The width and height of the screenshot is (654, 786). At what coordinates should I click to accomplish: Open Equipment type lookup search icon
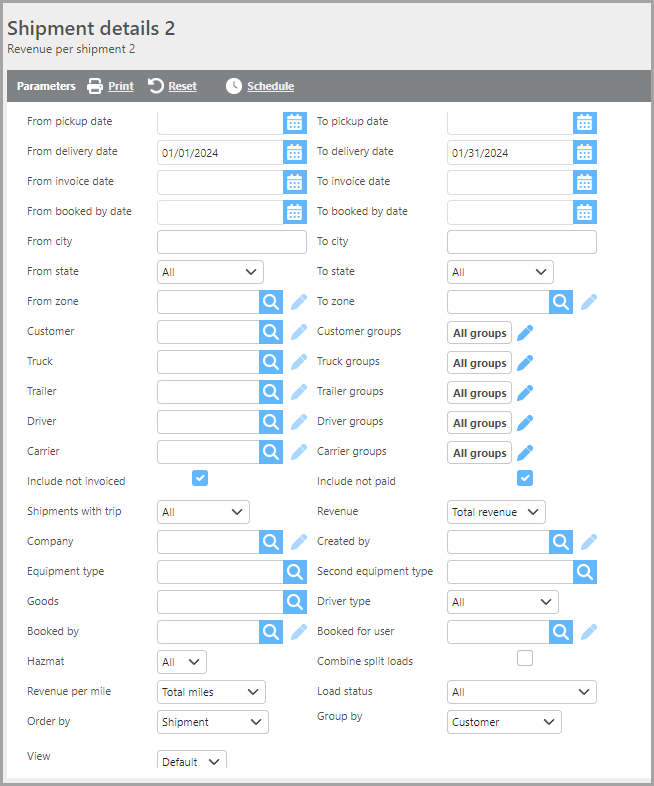(295, 572)
